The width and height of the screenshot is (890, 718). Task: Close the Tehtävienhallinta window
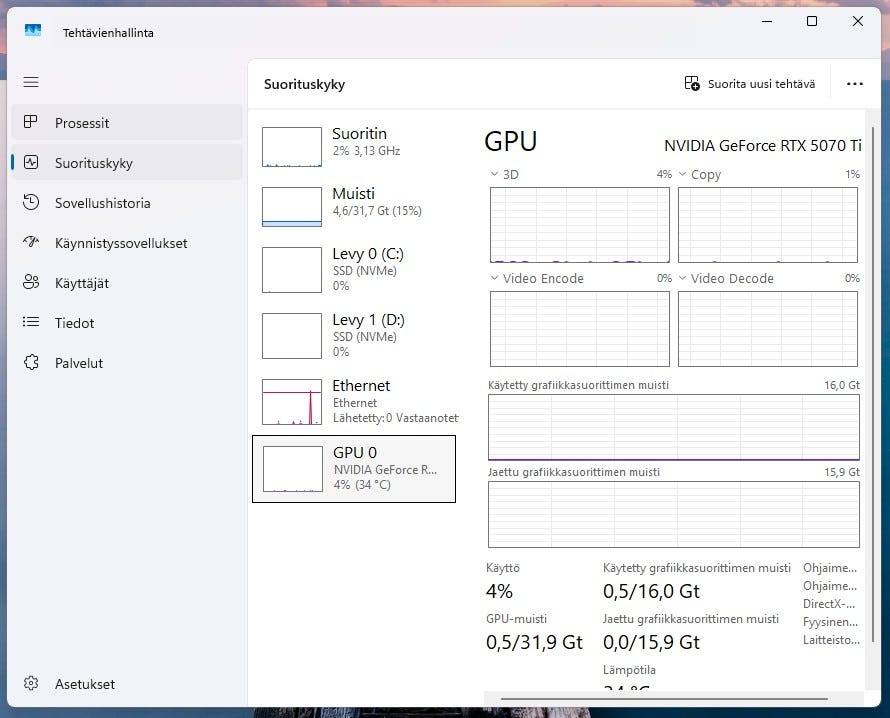tap(858, 22)
